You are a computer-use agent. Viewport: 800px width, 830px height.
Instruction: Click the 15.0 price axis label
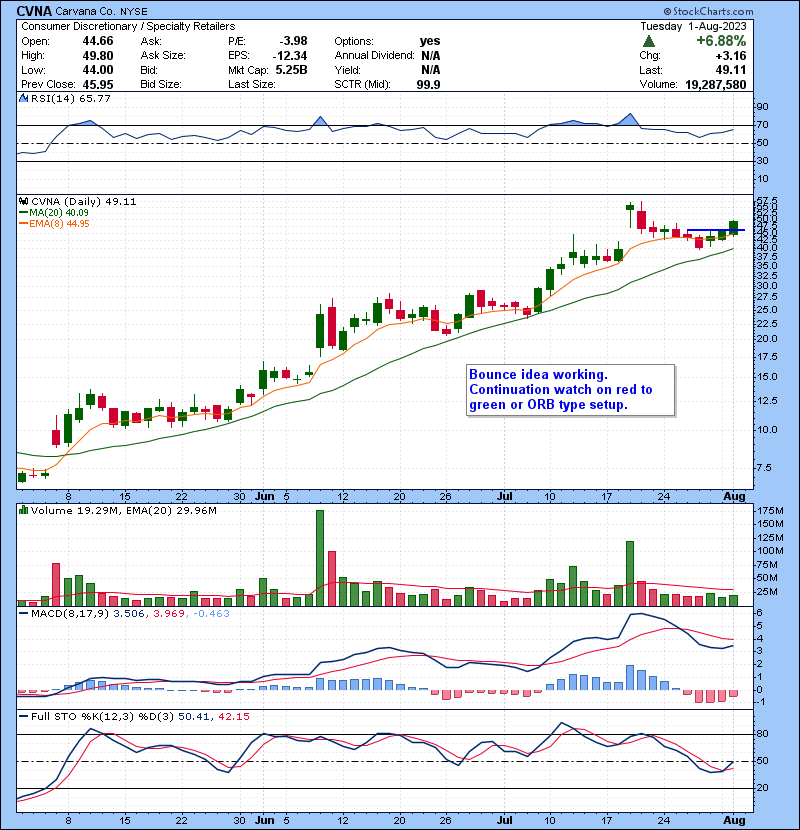767,377
